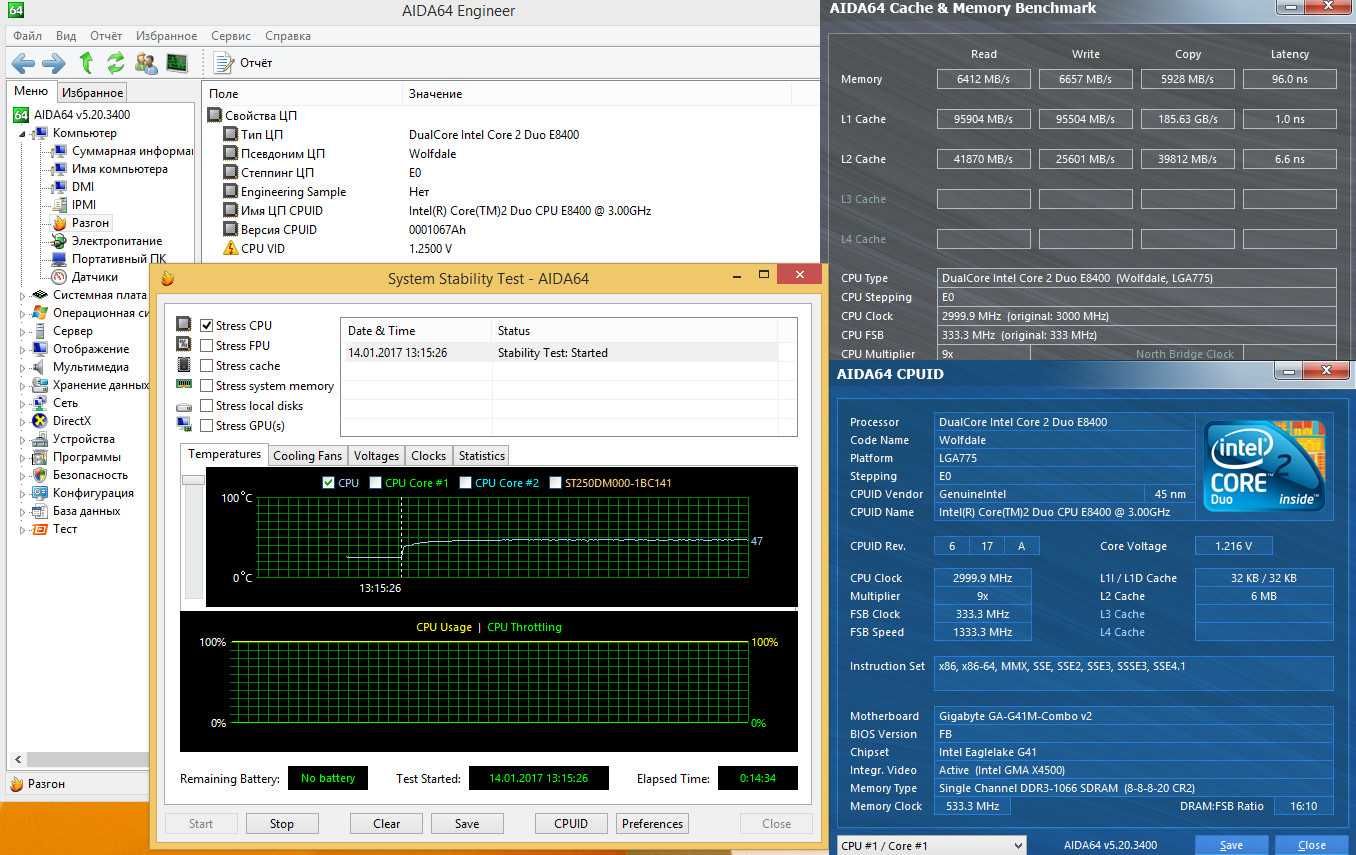Click the flame icon in the Stability Test title bar
The width and height of the screenshot is (1356, 855).
coord(167,279)
